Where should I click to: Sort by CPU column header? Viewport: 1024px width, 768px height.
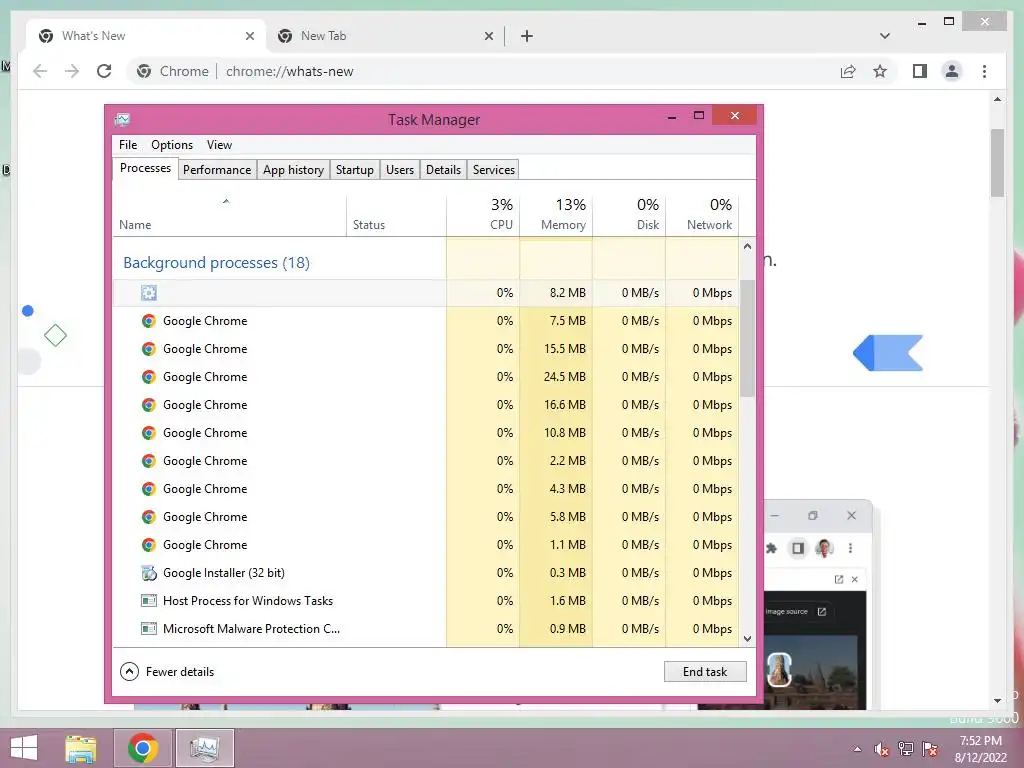click(x=483, y=216)
